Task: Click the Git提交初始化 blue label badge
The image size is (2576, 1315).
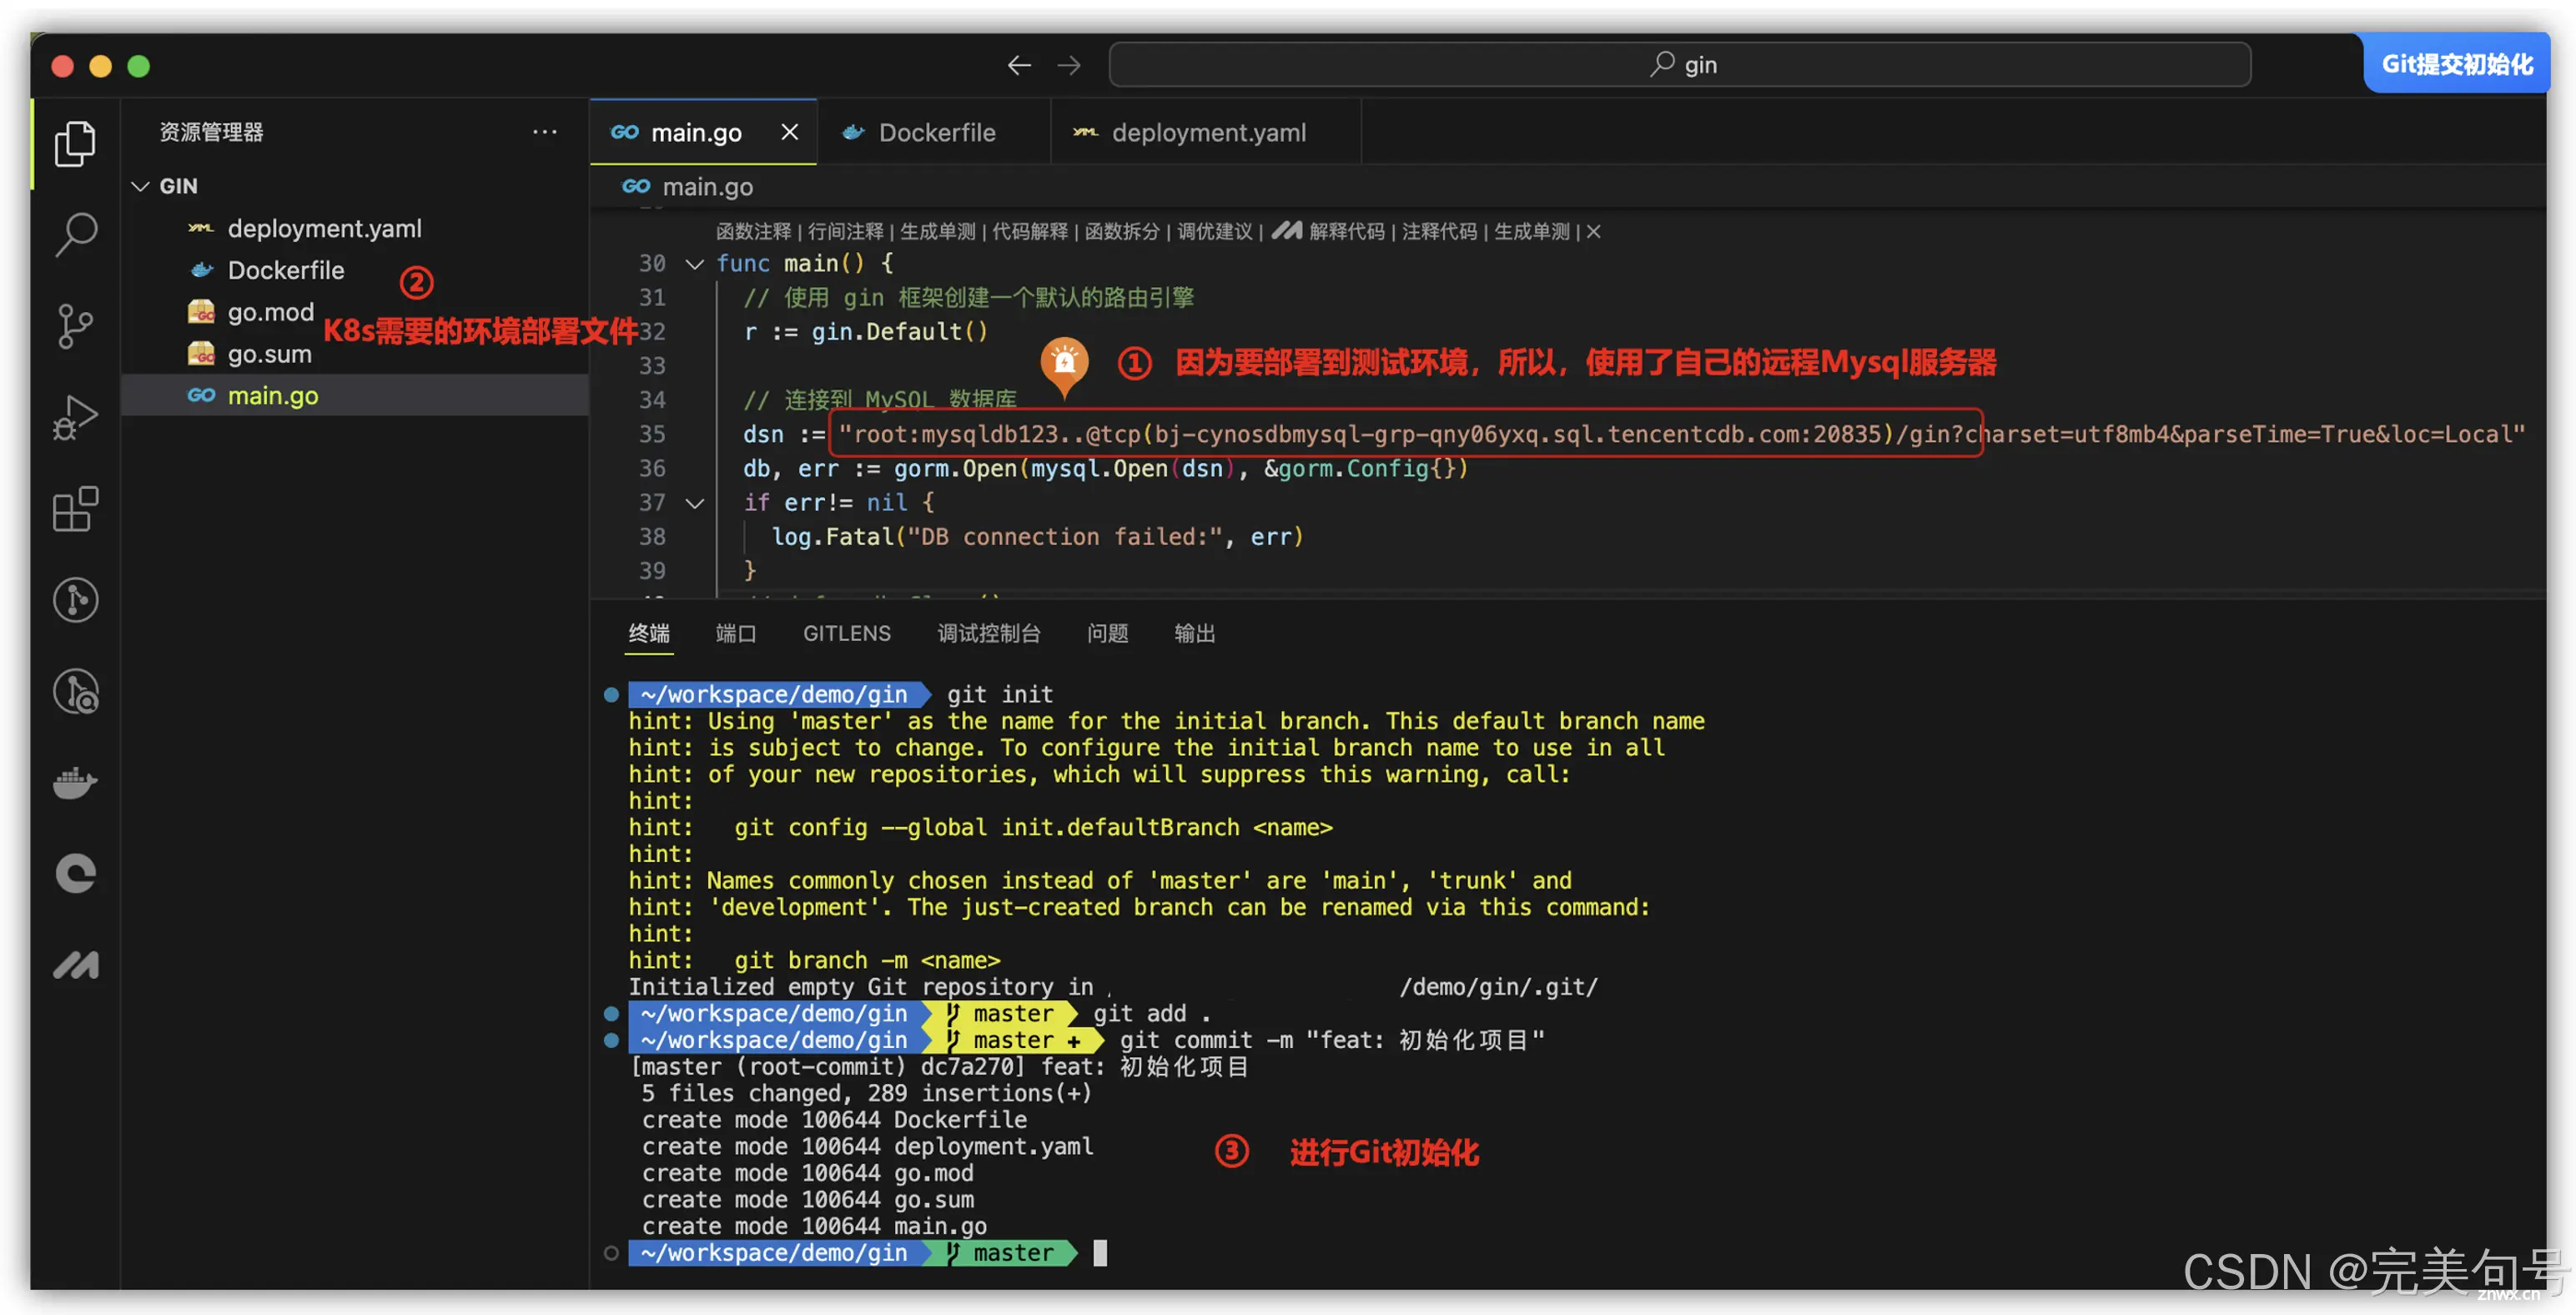Action: tap(2457, 65)
